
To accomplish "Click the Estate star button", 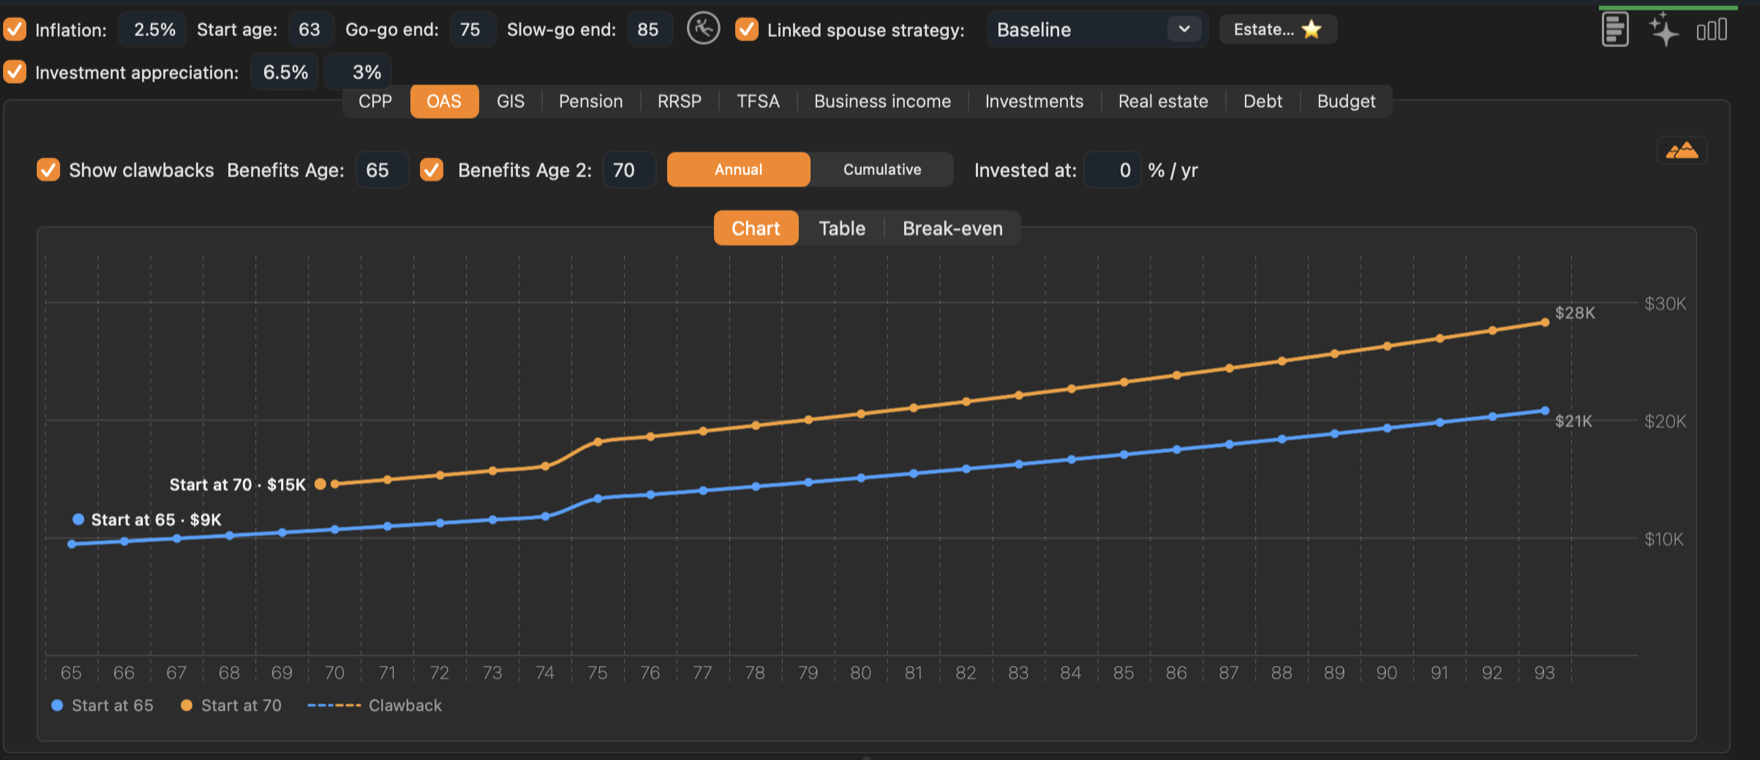I will [x=1277, y=29].
